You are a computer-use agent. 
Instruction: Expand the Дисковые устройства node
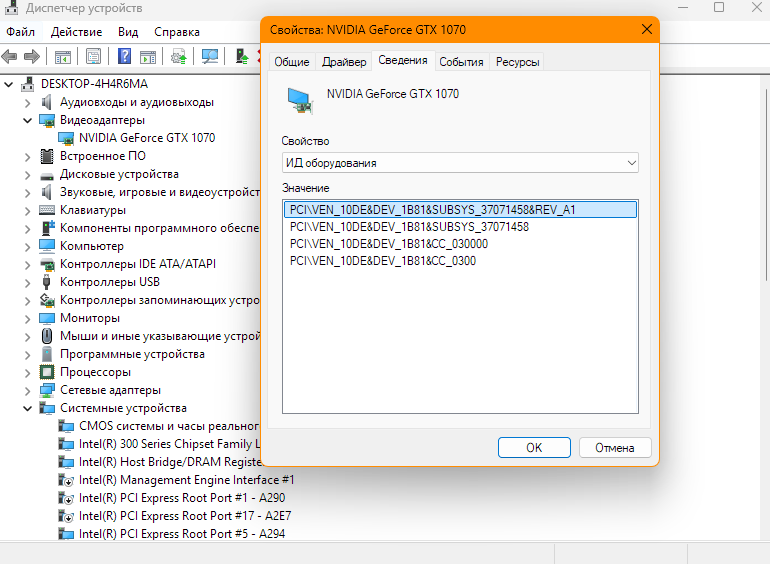28,175
